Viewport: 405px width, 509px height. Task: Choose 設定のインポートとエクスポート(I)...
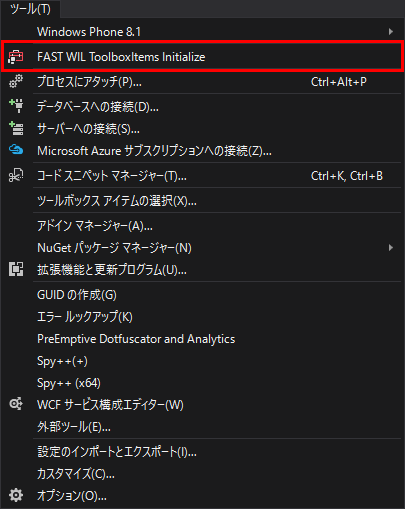(x=202, y=452)
